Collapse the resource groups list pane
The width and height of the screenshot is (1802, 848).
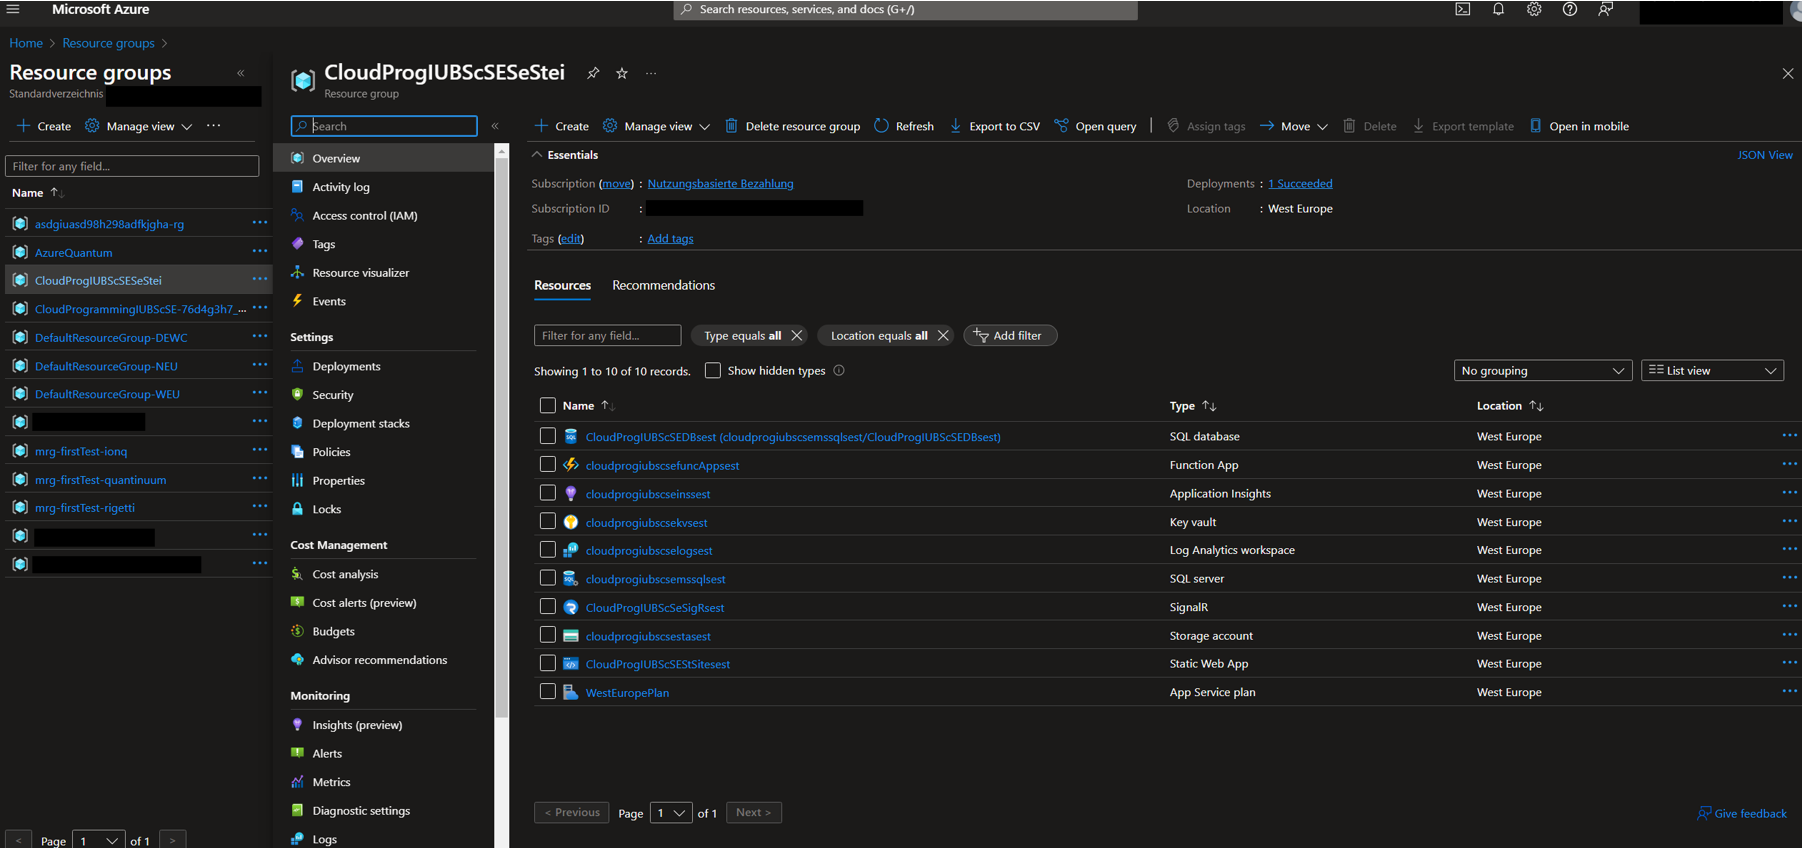[240, 73]
